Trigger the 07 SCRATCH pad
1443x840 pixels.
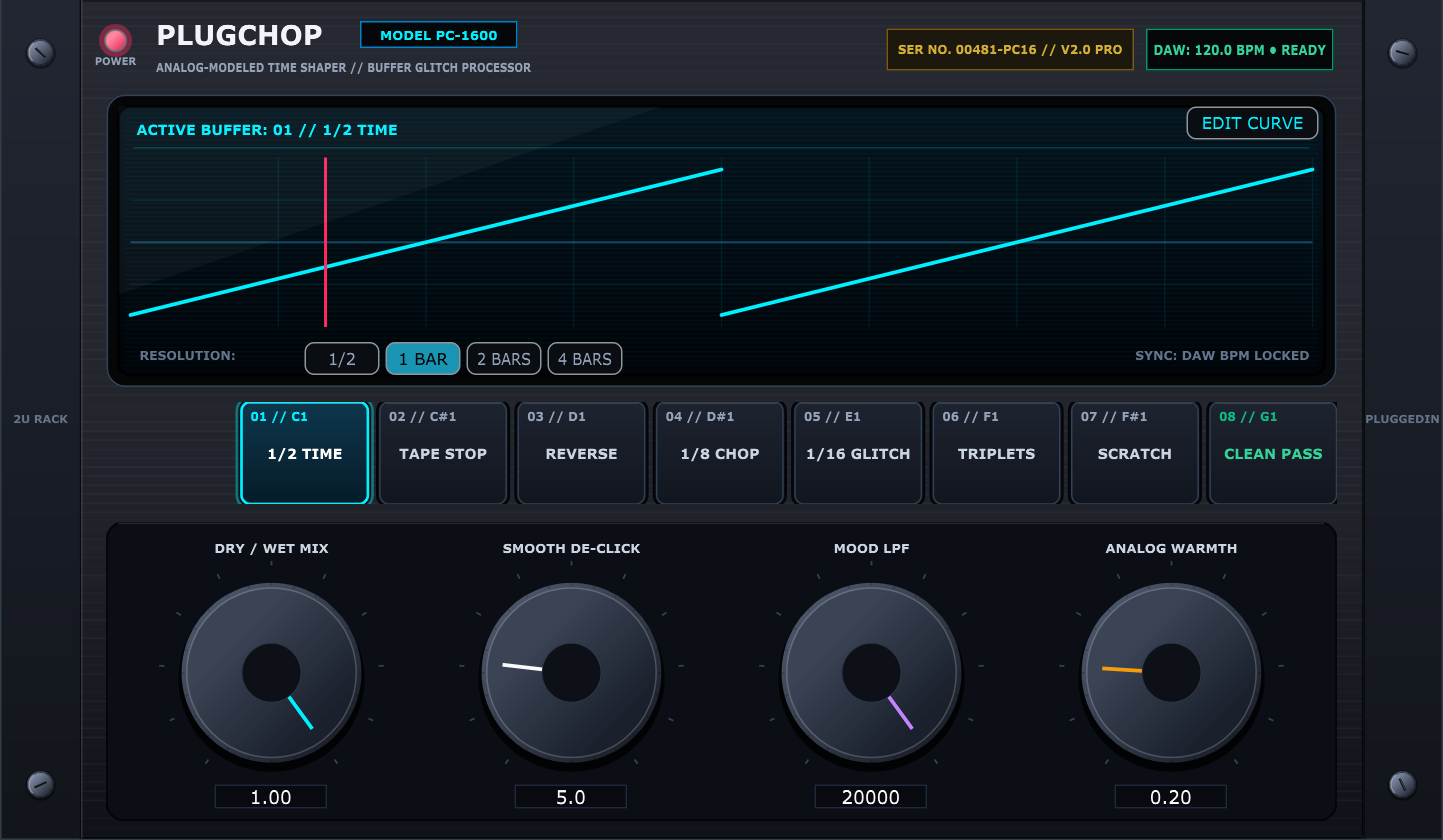[1134, 453]
